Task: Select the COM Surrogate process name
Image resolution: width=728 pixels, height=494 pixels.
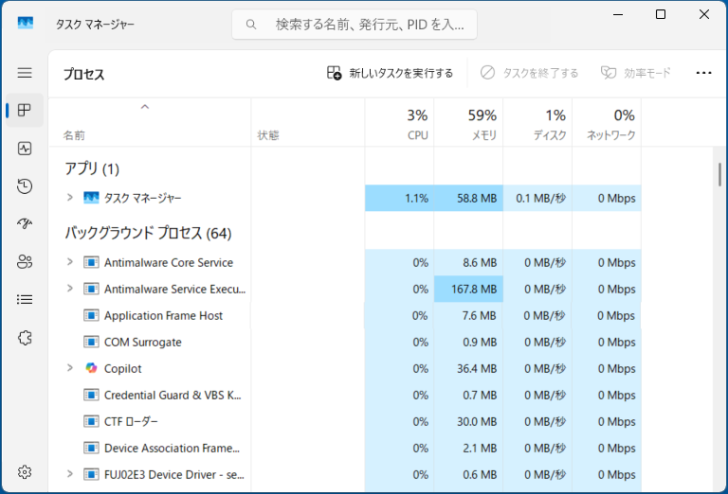Action: [143, 342]
